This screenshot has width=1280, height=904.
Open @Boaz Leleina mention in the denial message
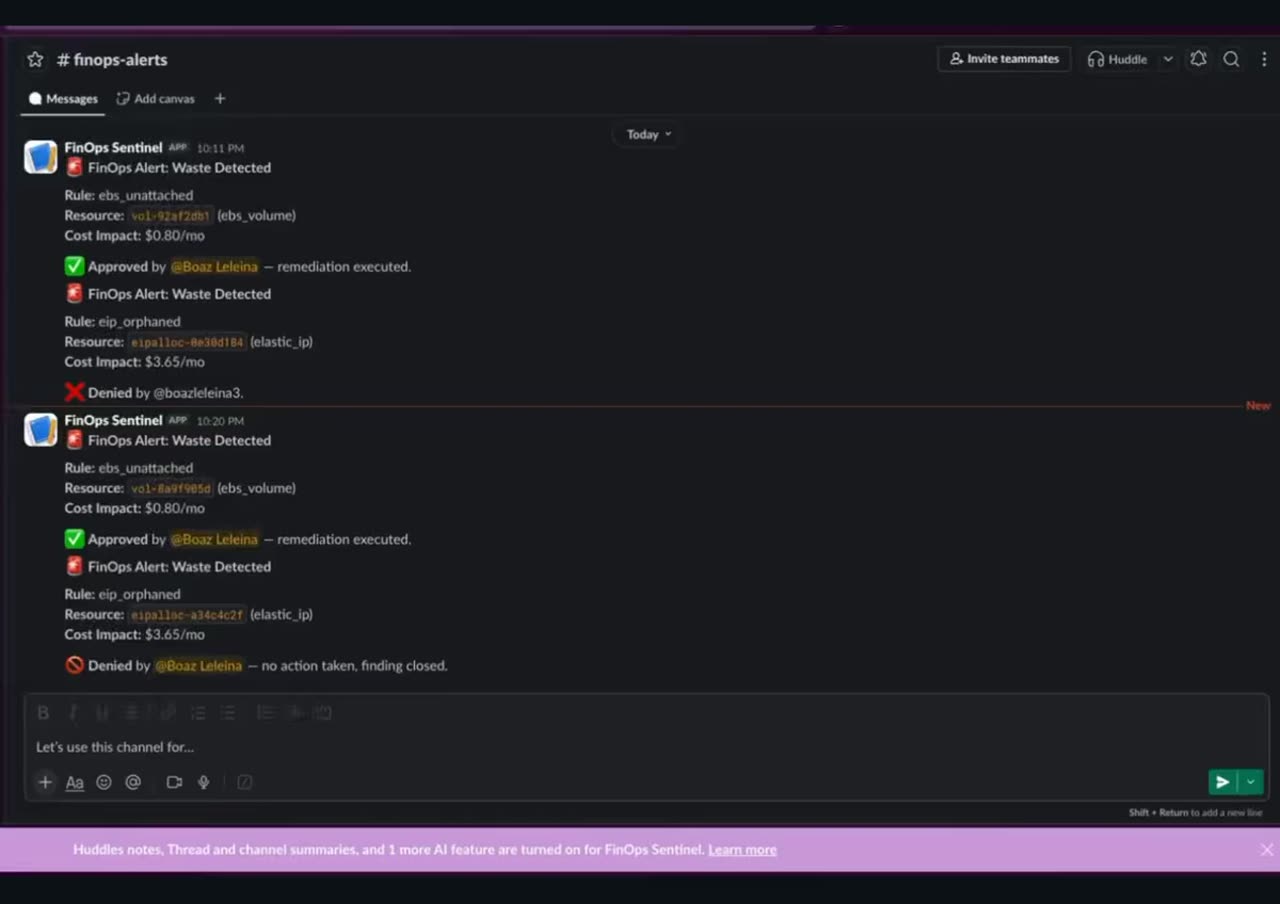pyautogui.click(x=198, y=666)
